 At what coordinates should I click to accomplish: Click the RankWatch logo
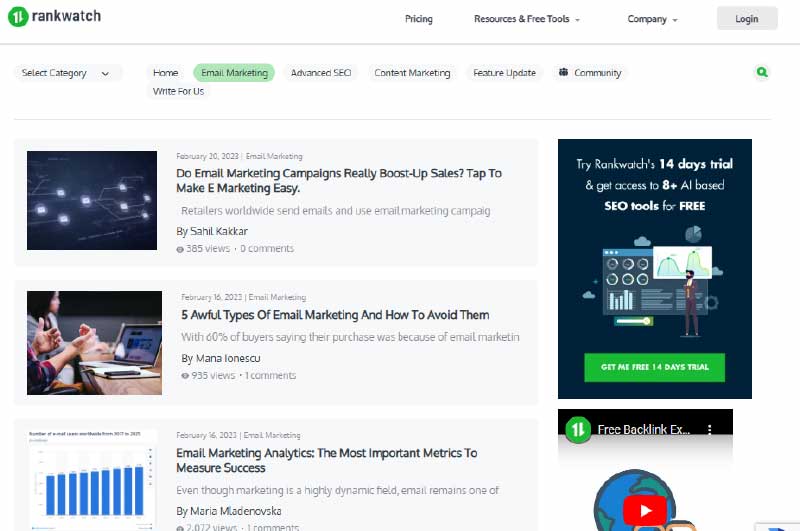coord(55,16)
